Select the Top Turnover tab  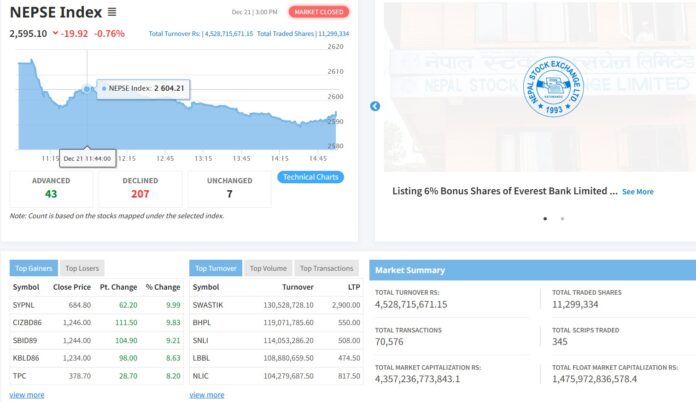215,268
